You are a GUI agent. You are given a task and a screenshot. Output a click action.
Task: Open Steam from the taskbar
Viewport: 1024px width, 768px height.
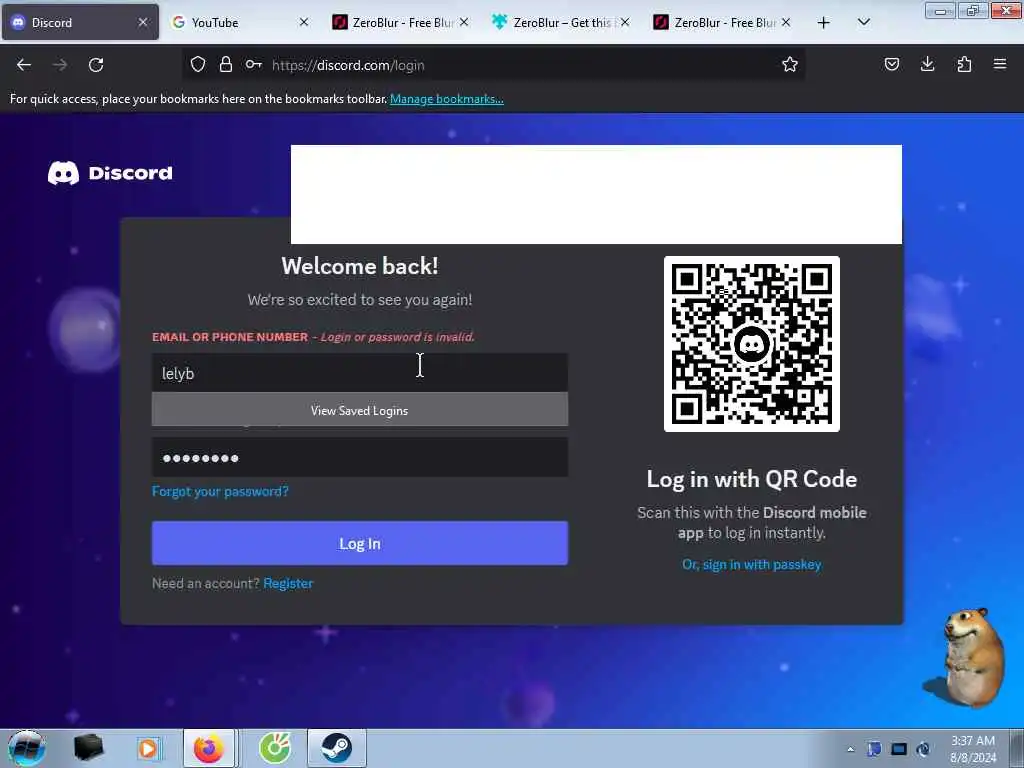pos(337,748)
